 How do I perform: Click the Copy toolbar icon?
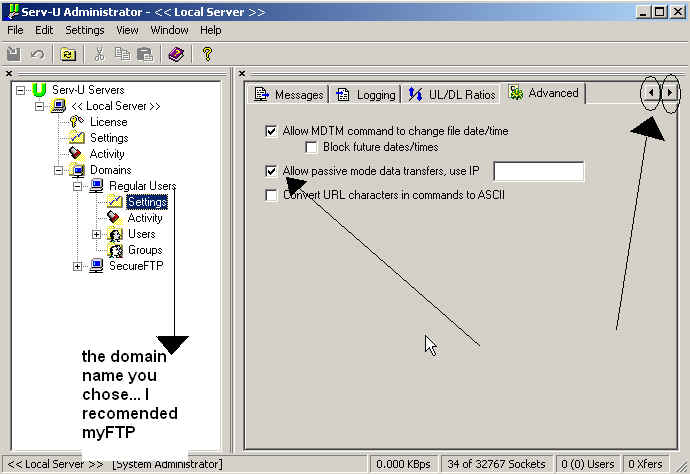(x=122, y=54)
